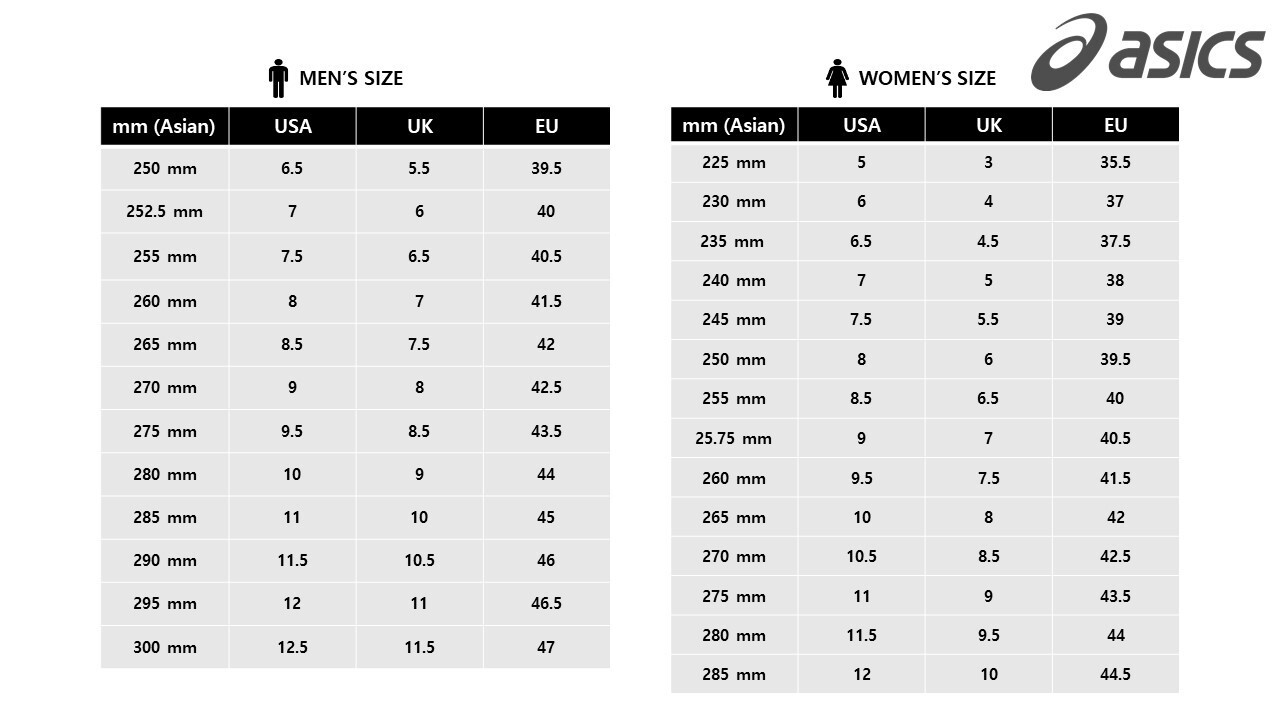Select the men's mm (Asian) column header
Screen dimensions: 1280x720
[164, 126]
